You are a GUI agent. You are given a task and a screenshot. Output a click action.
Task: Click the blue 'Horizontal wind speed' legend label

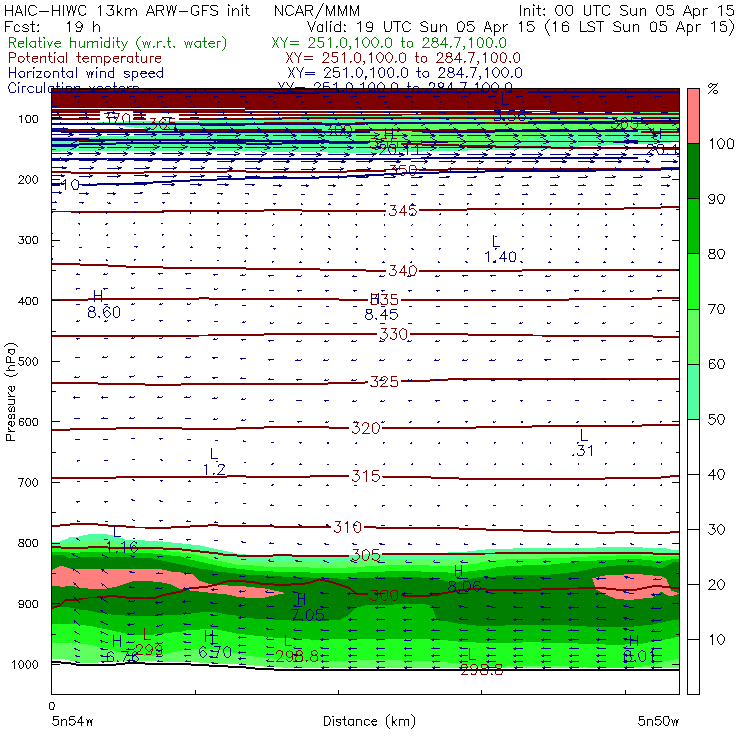point(86,73)
